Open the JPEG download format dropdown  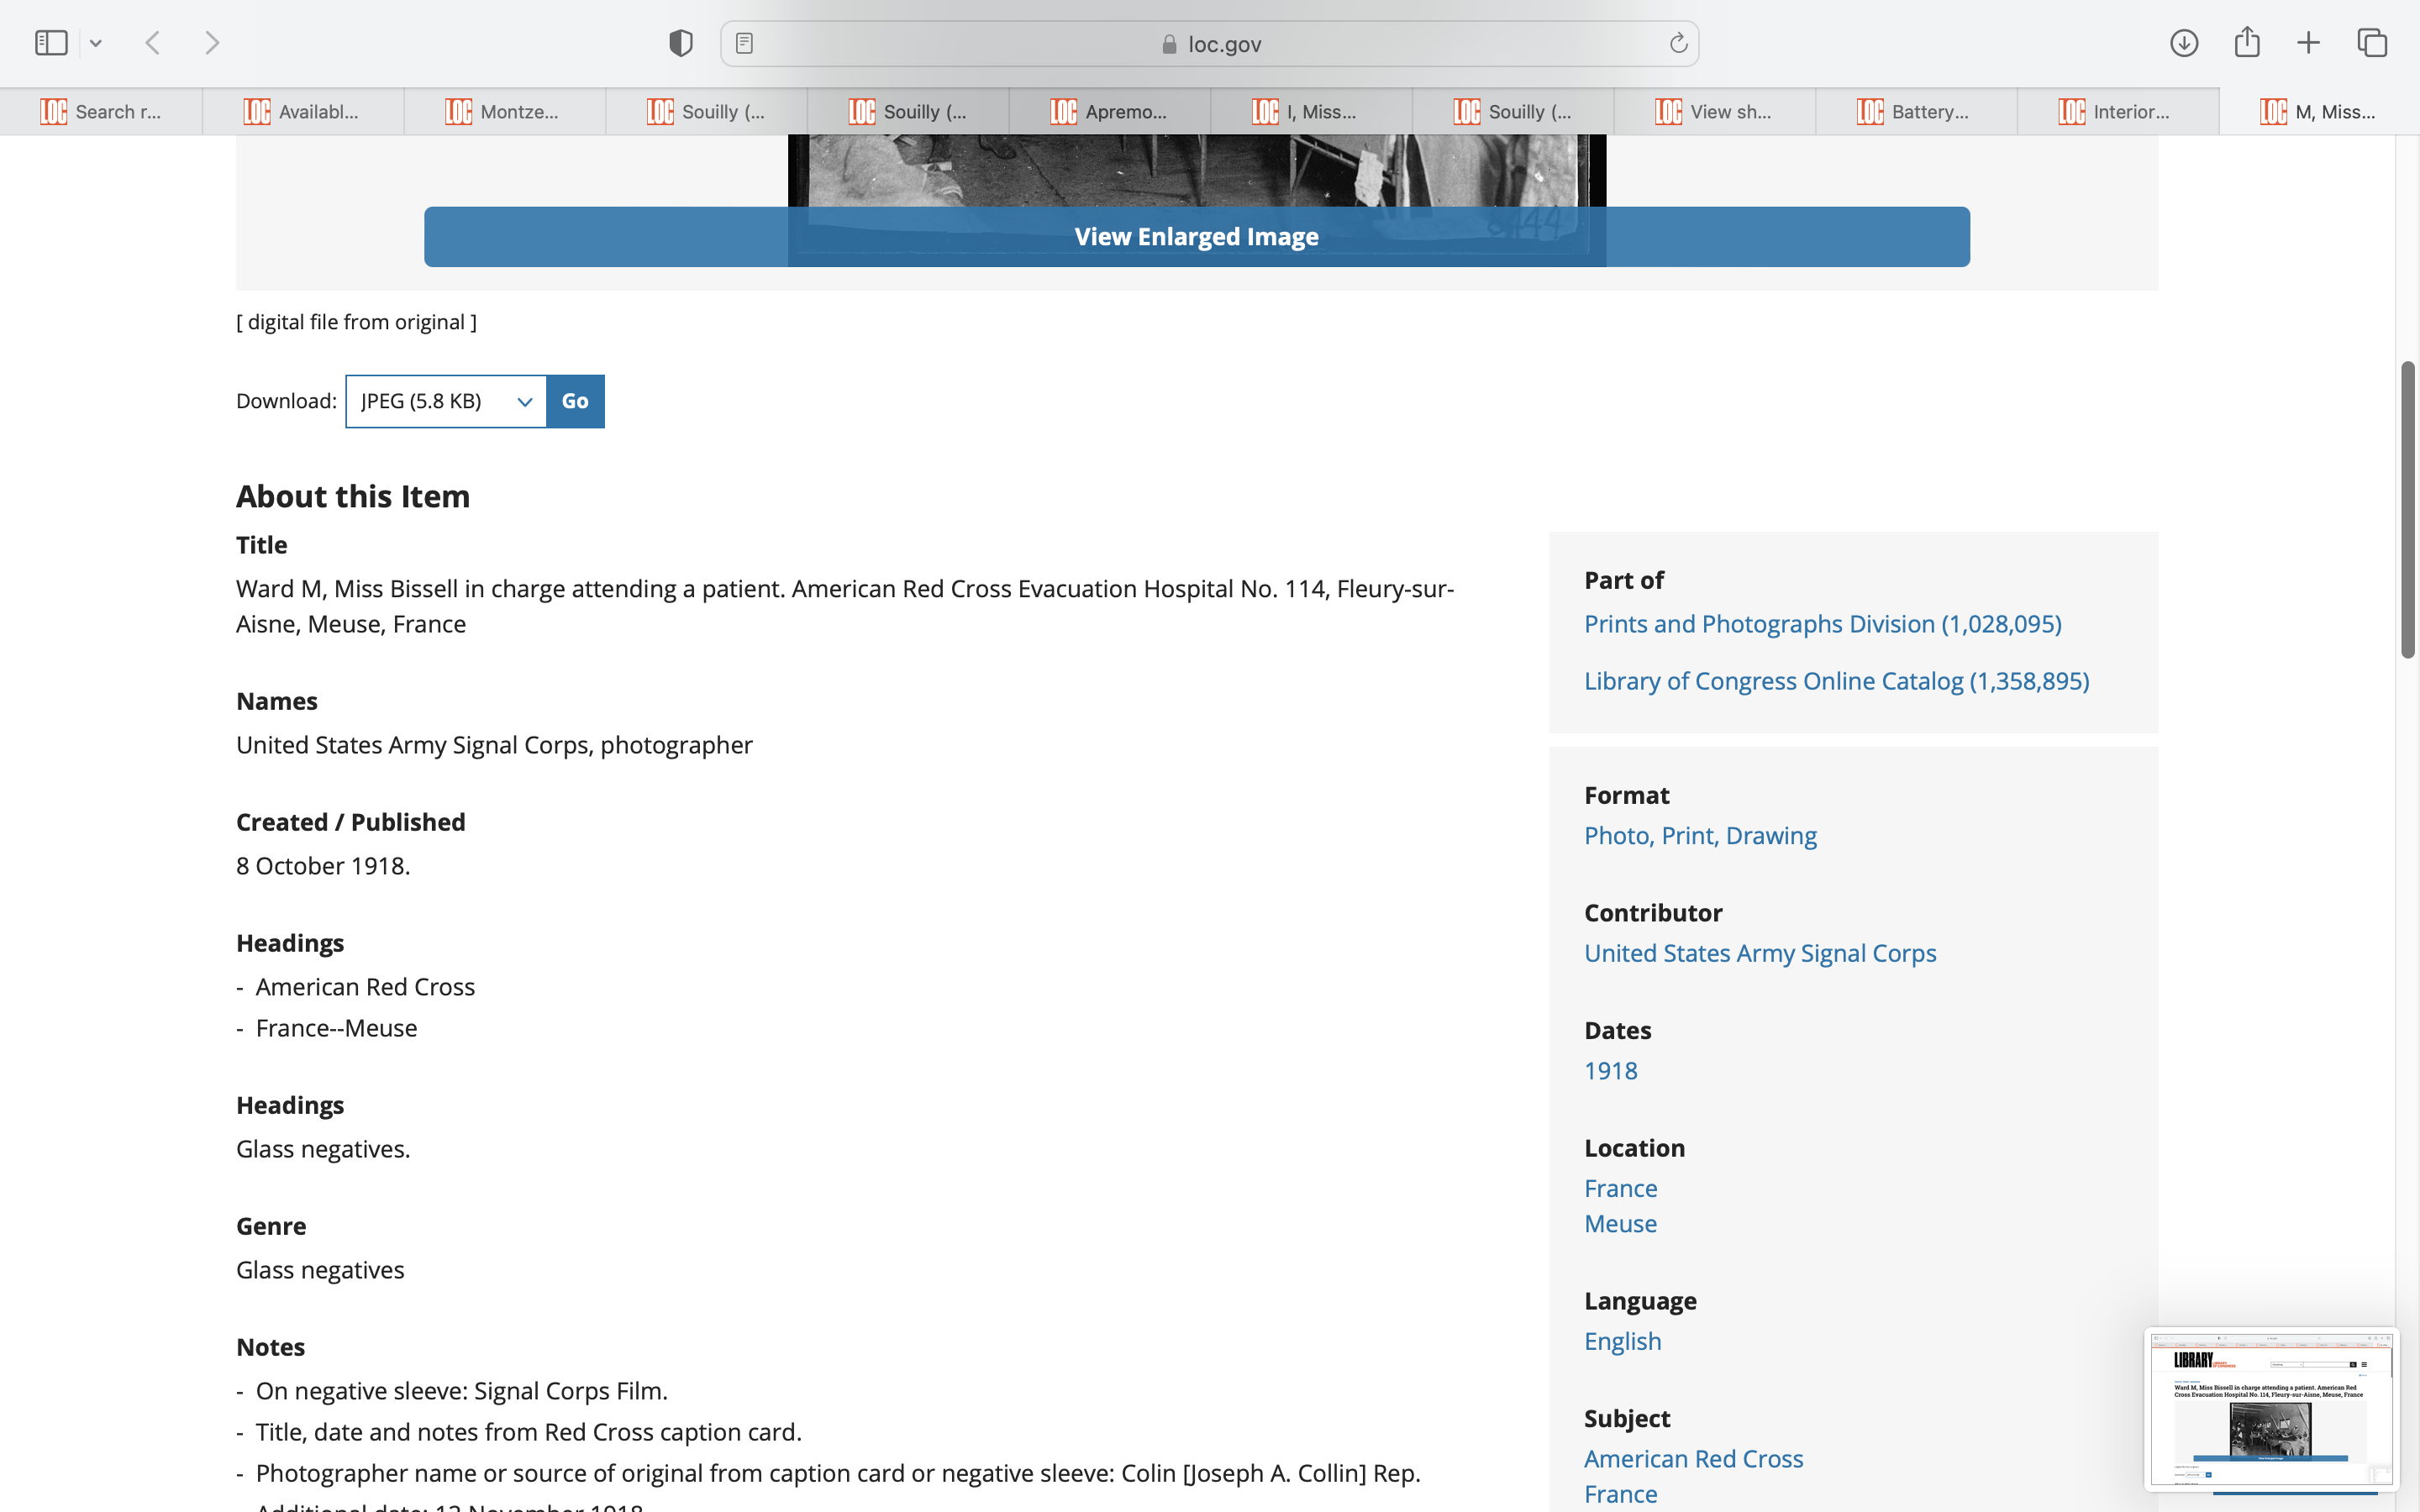tap(446, 401)
